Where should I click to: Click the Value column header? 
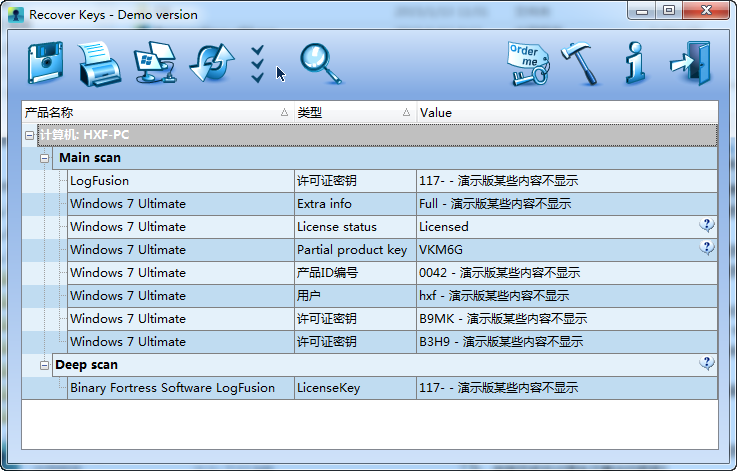(567, 112)
